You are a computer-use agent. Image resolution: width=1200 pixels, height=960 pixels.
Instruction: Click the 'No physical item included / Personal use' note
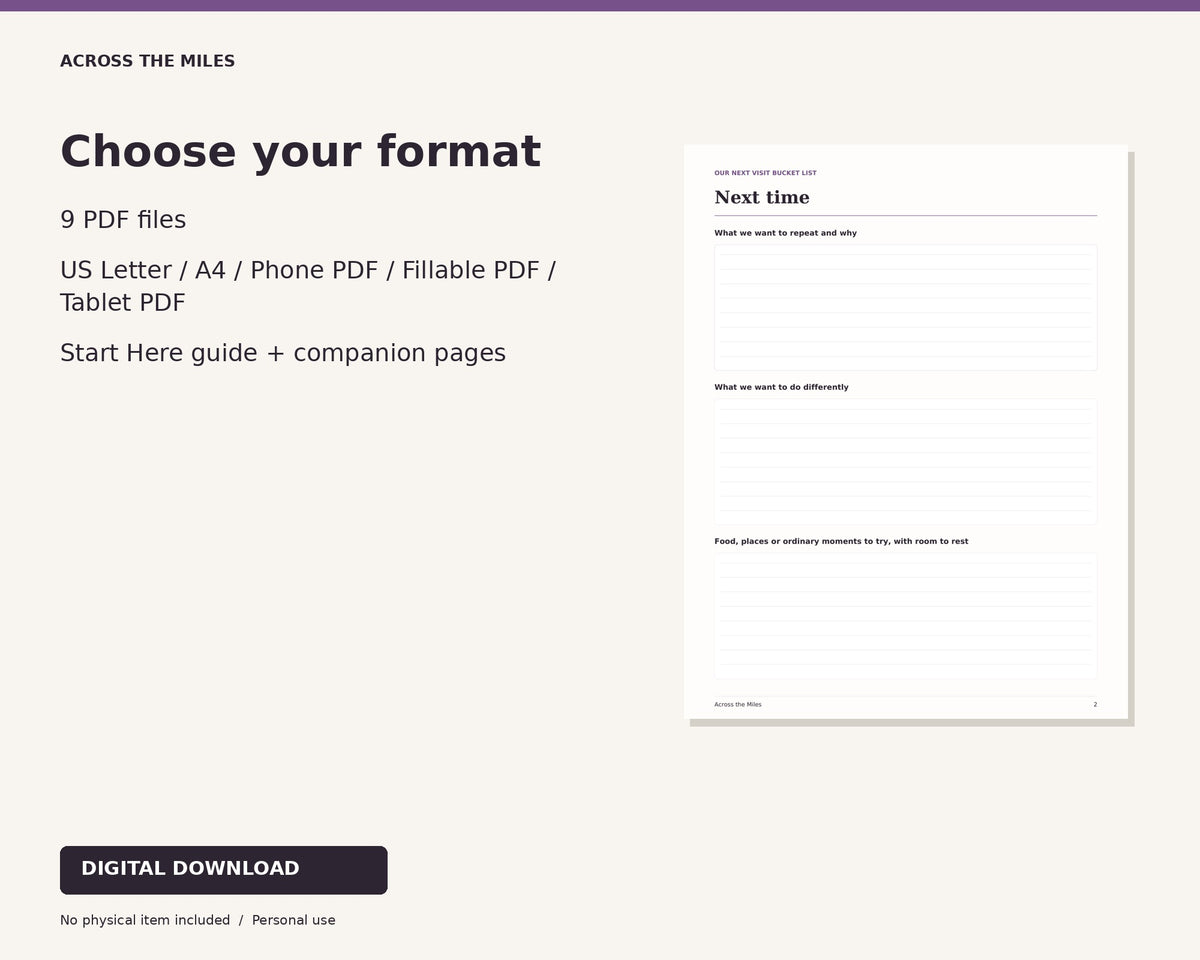[x=198, y=920]
